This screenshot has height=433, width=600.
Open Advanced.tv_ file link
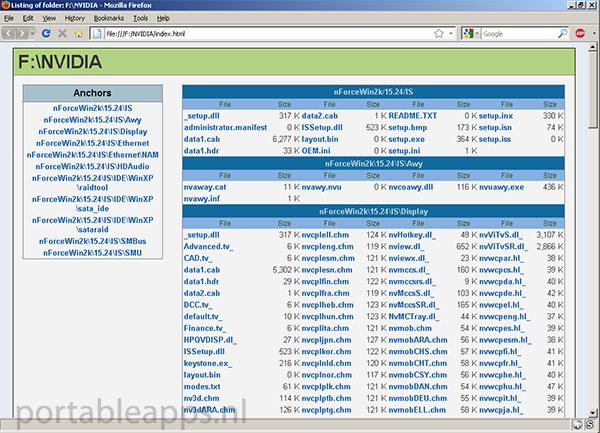click(x=208, y=247)
